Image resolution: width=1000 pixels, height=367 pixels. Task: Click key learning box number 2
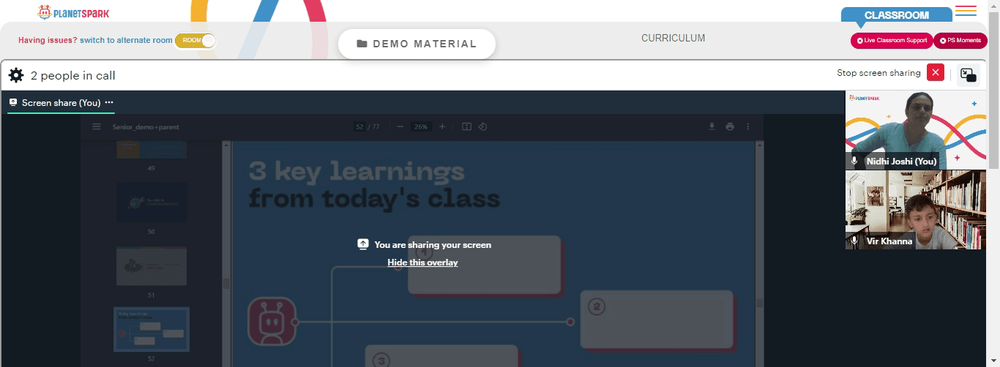pos(657,319)
